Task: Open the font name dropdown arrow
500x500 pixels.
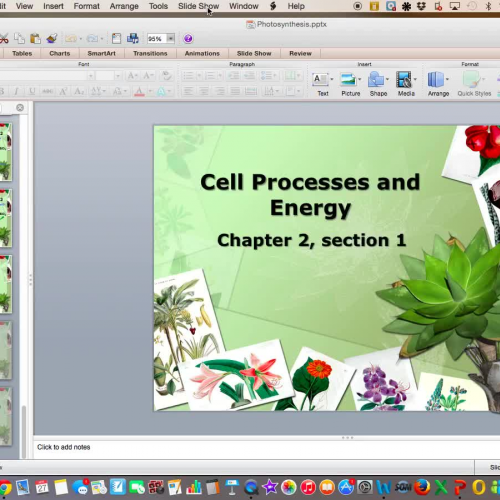Action: point(90,76)
